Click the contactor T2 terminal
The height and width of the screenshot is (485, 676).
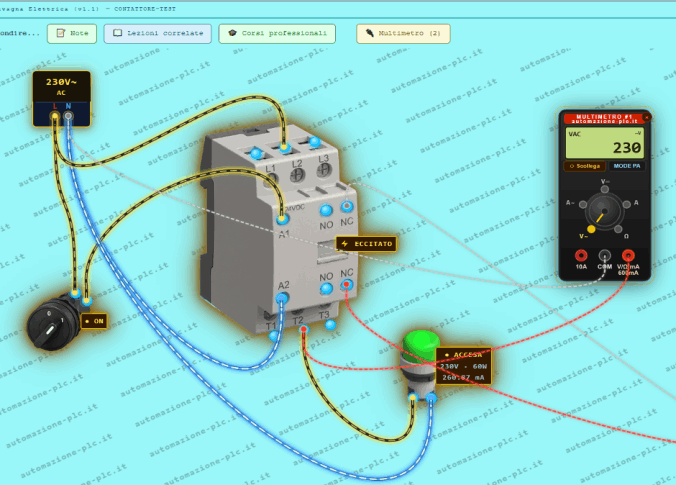point(304,330)
